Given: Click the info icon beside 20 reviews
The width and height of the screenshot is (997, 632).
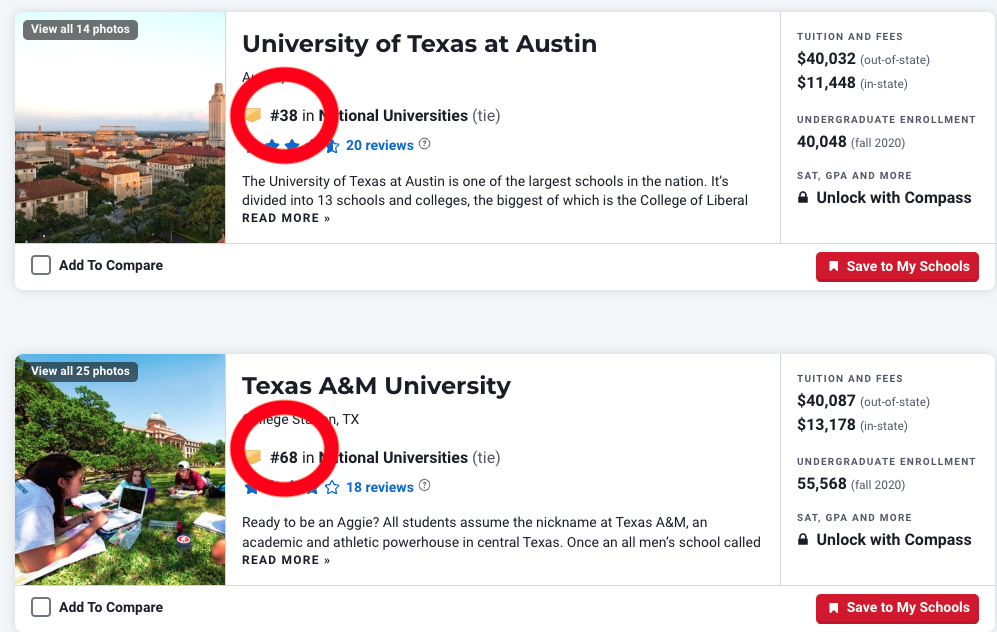Looking at the screenshot, I should [425, 144].
